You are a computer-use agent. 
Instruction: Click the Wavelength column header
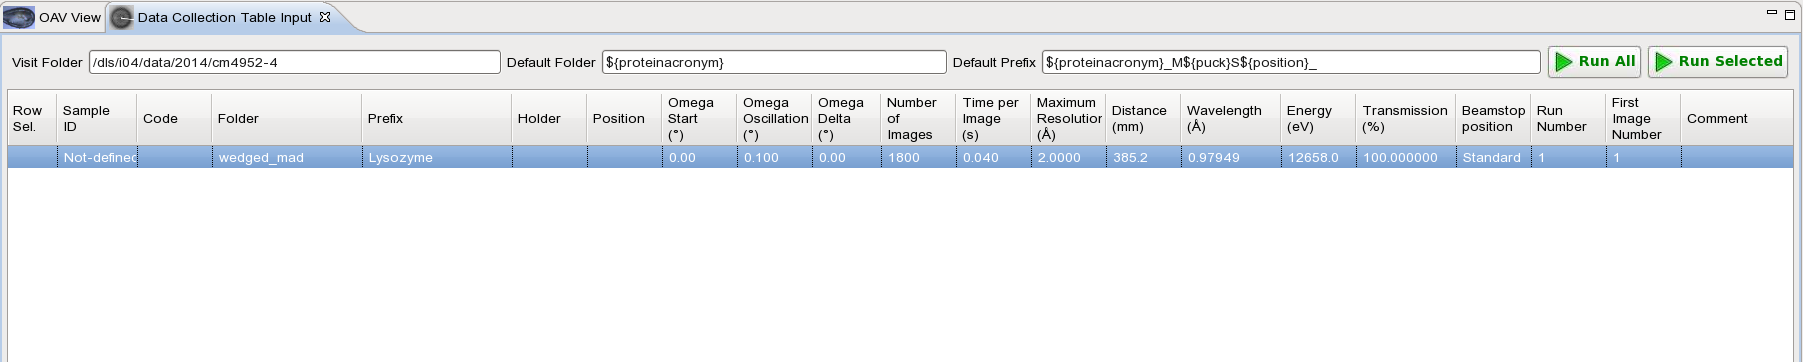(1231, 118)
